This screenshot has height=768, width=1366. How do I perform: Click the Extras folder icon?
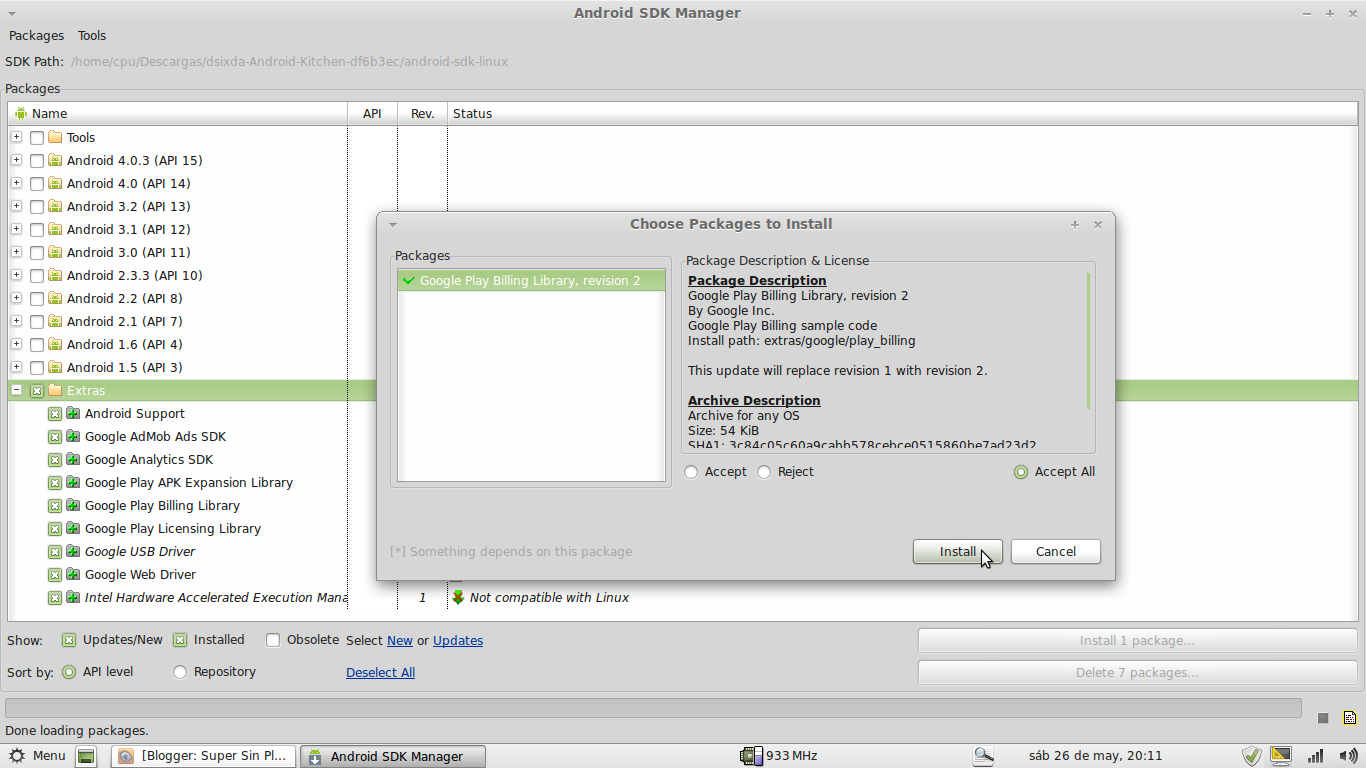click(55, 390)
